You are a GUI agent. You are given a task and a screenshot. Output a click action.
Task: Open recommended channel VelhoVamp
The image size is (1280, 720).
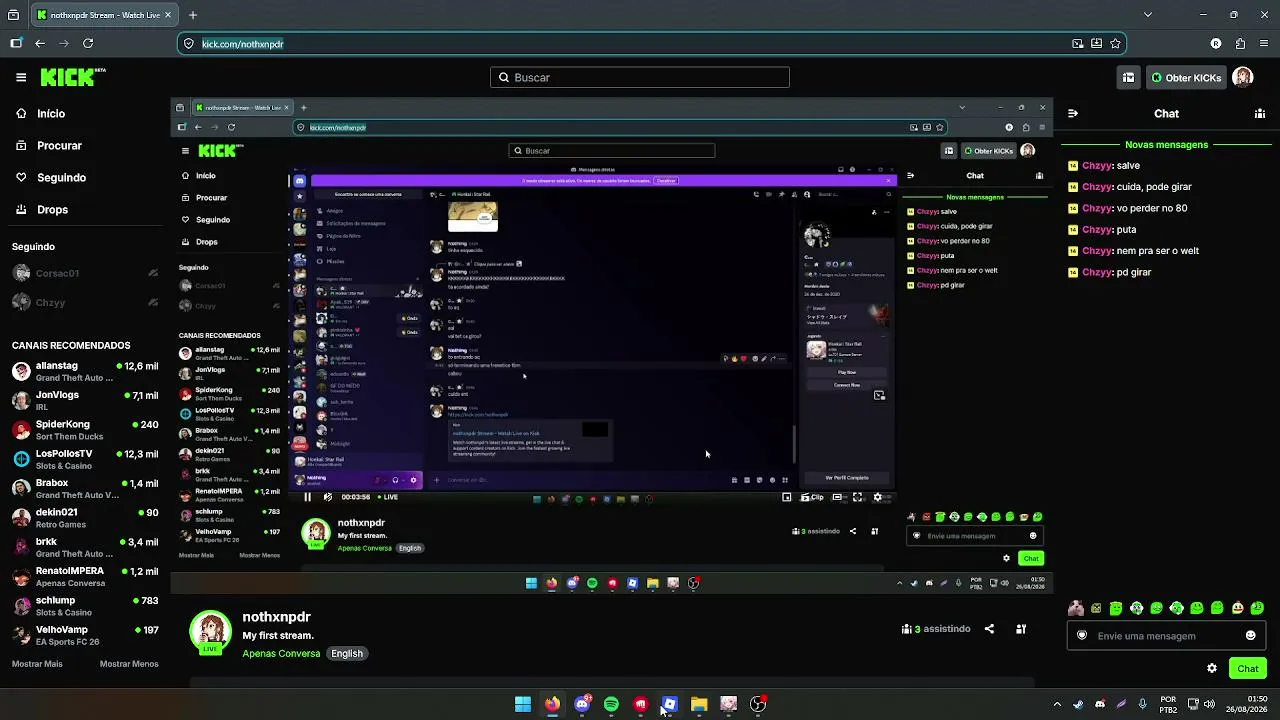(85, 635)
